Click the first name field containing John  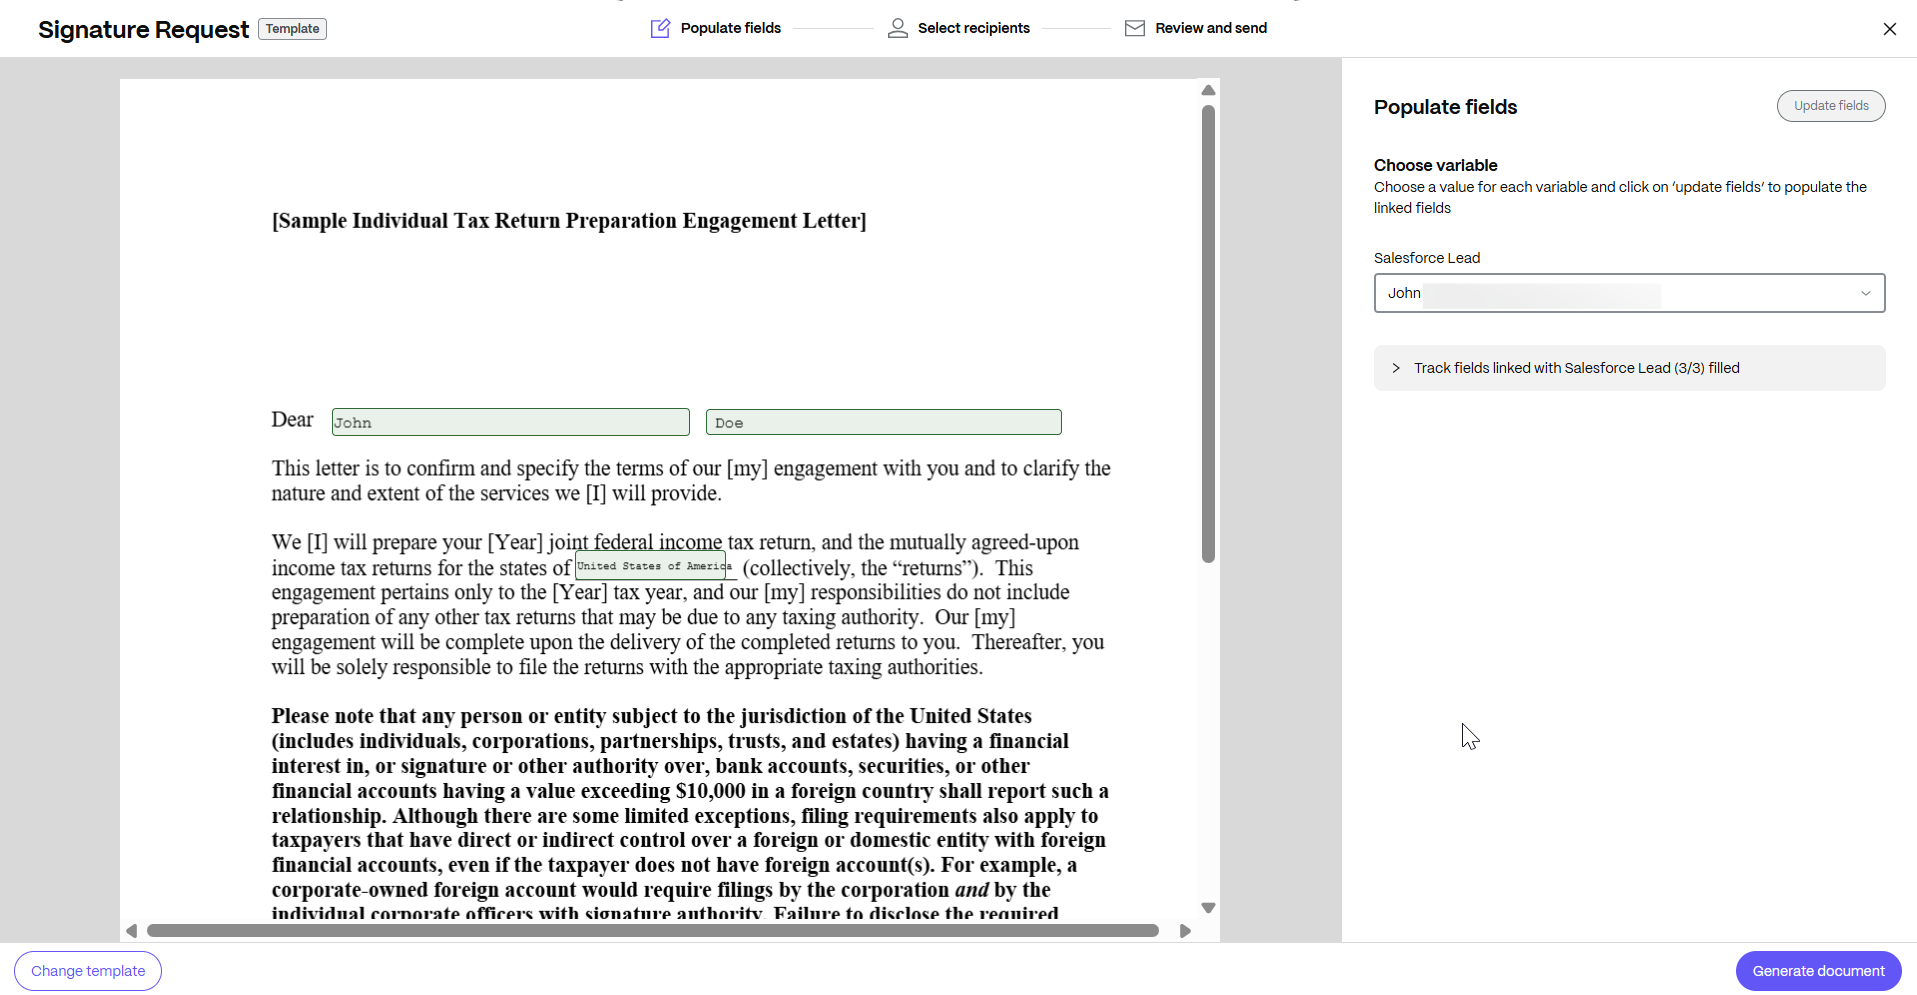pos(510,422)
